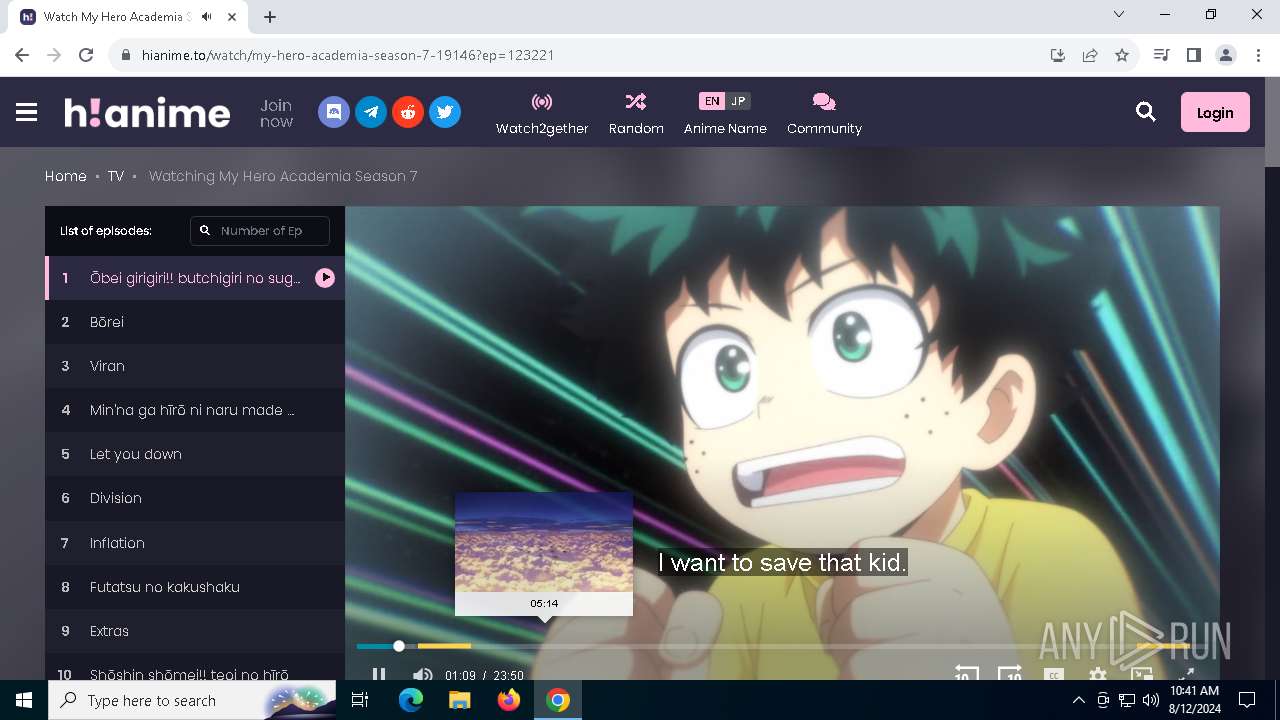Open the Windows Start menu

24,700
